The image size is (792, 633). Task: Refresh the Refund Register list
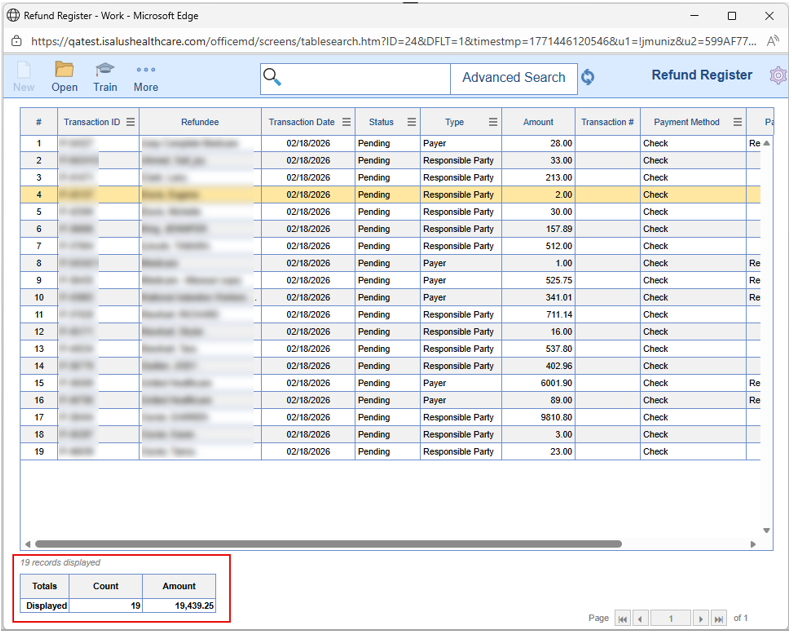pos(588,78)
